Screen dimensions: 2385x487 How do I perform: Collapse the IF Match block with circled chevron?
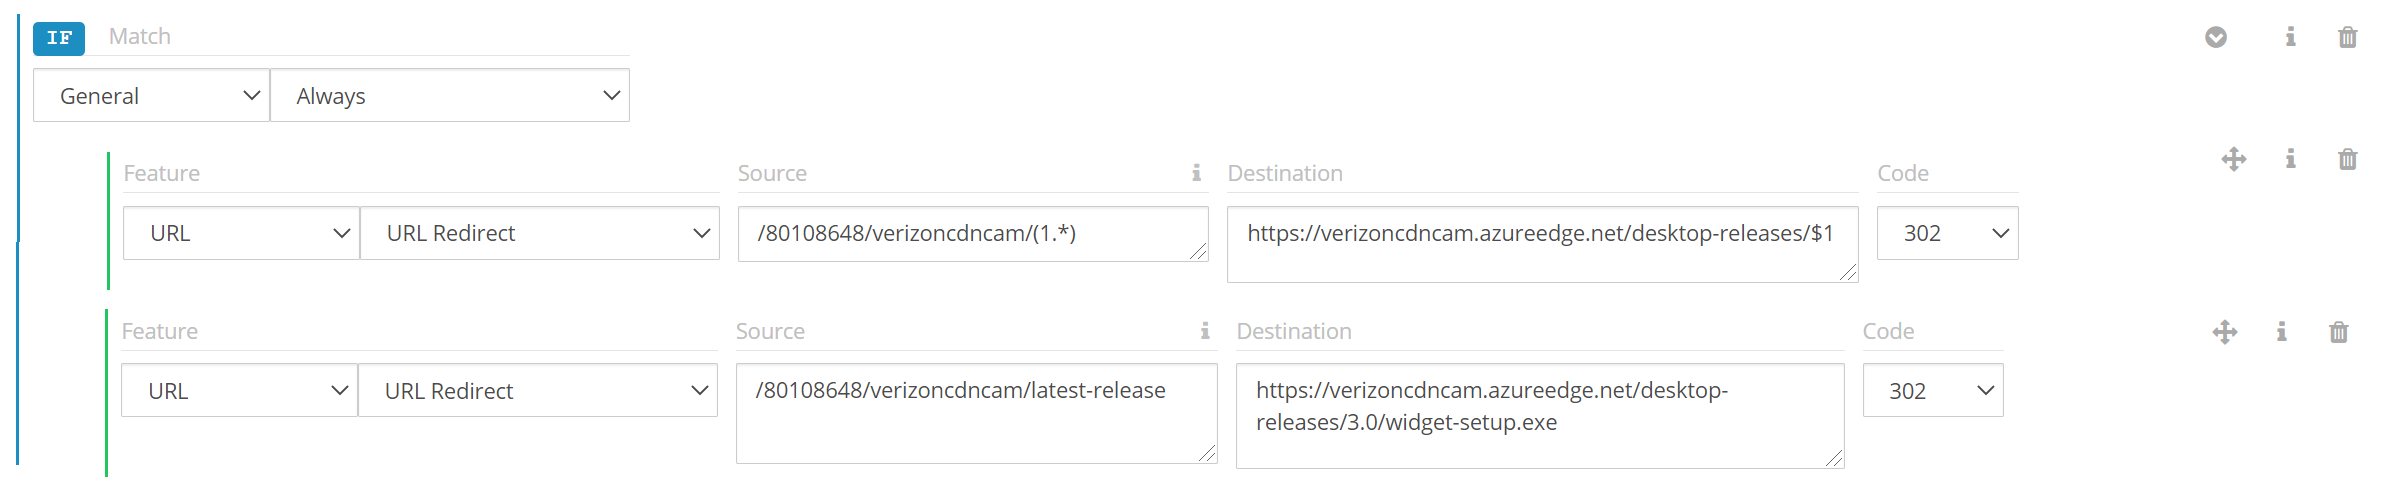point(2216,37)
